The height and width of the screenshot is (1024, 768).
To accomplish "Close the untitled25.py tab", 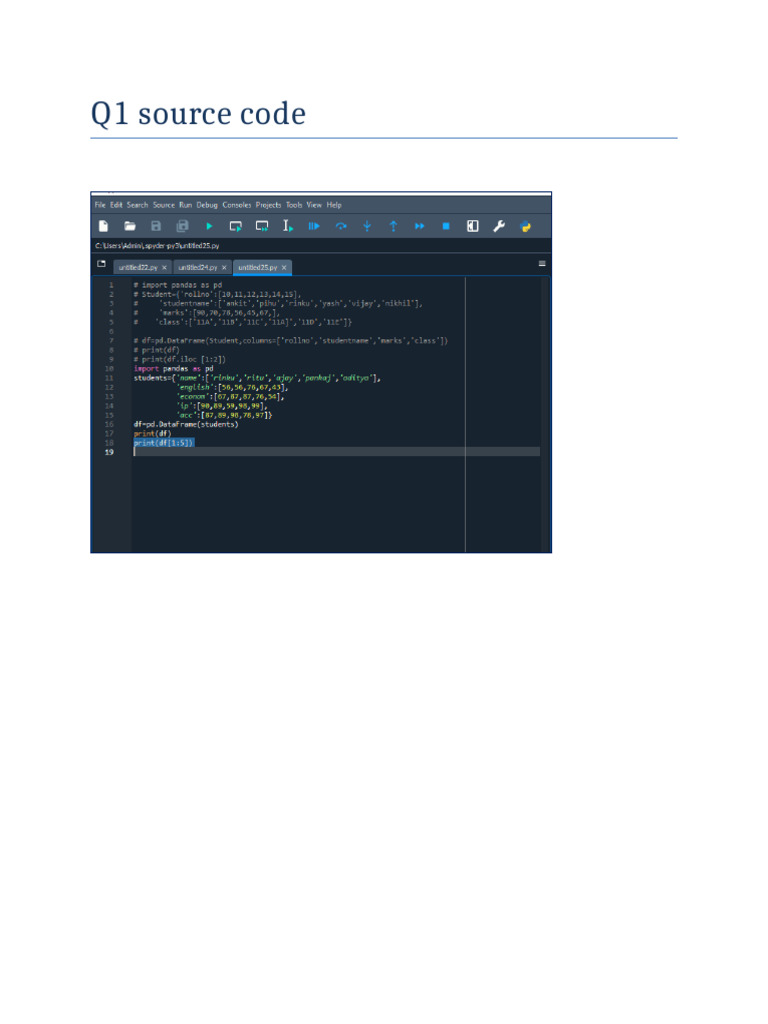I will click(x=284, y=268).
